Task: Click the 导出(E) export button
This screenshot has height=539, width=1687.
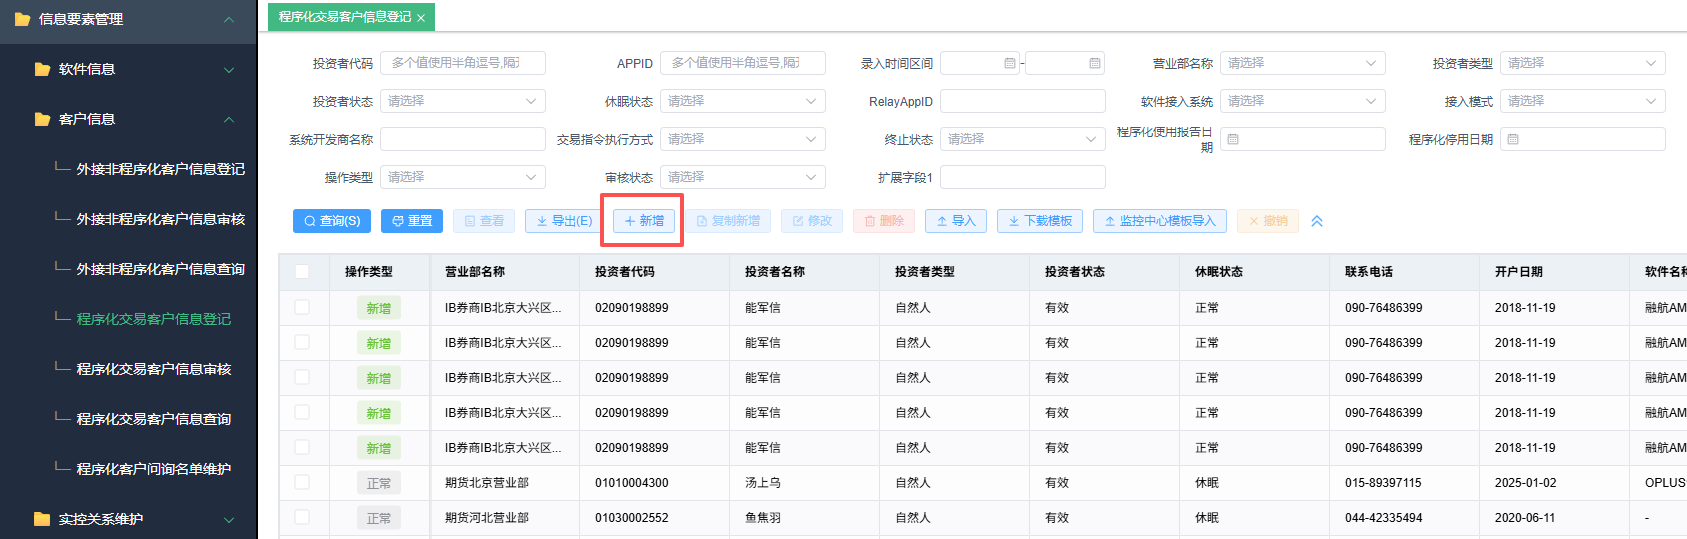Action: click(x=564, y=221)
